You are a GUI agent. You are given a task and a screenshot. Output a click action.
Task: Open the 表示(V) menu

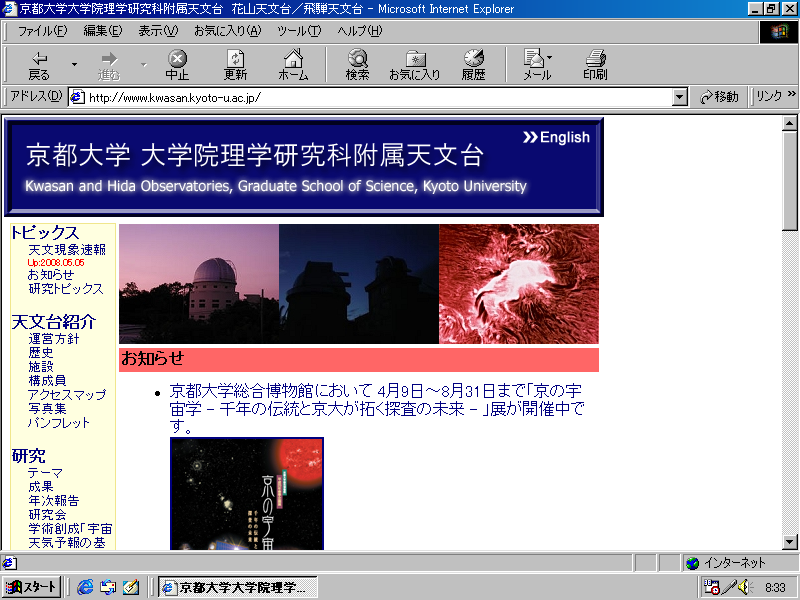point(158,31)
